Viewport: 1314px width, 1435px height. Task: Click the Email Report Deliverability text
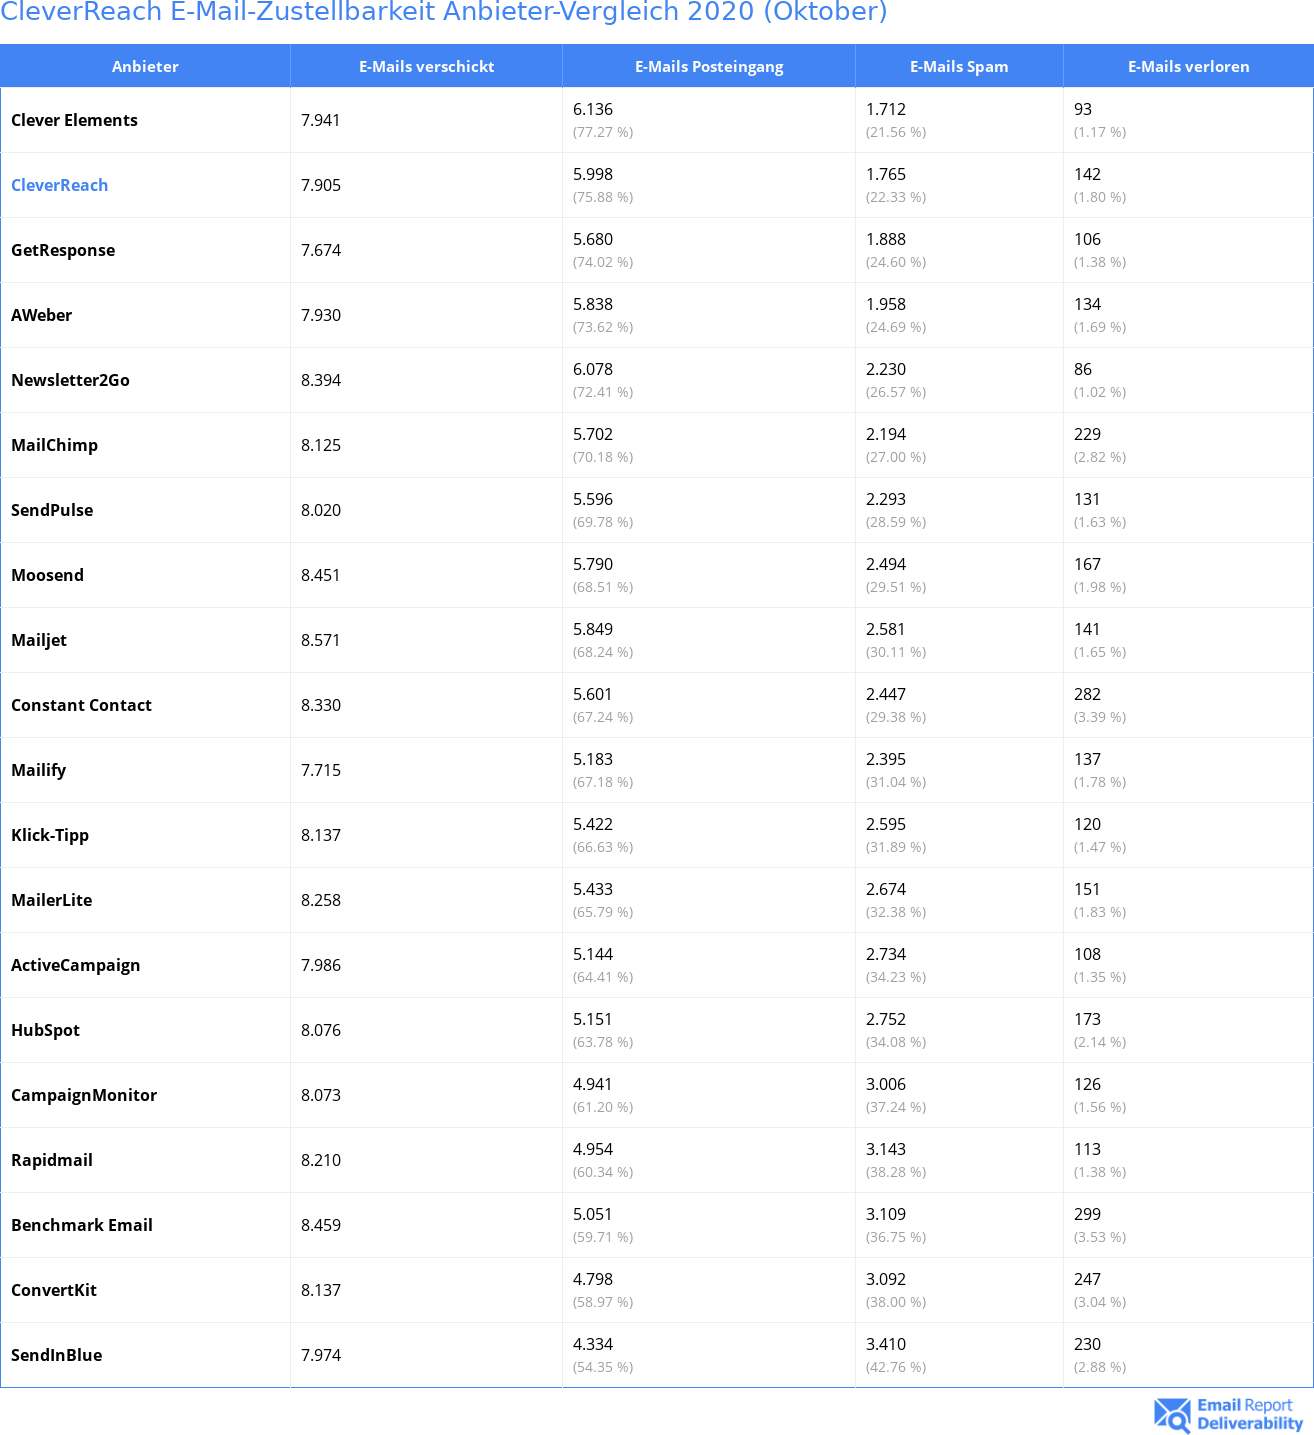point(1250,1414)
